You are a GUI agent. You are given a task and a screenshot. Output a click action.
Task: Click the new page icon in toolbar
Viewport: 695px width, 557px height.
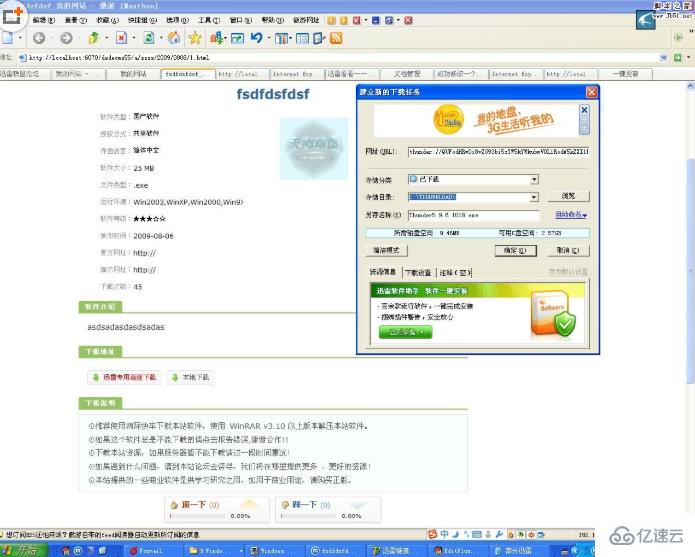[7, 38]
